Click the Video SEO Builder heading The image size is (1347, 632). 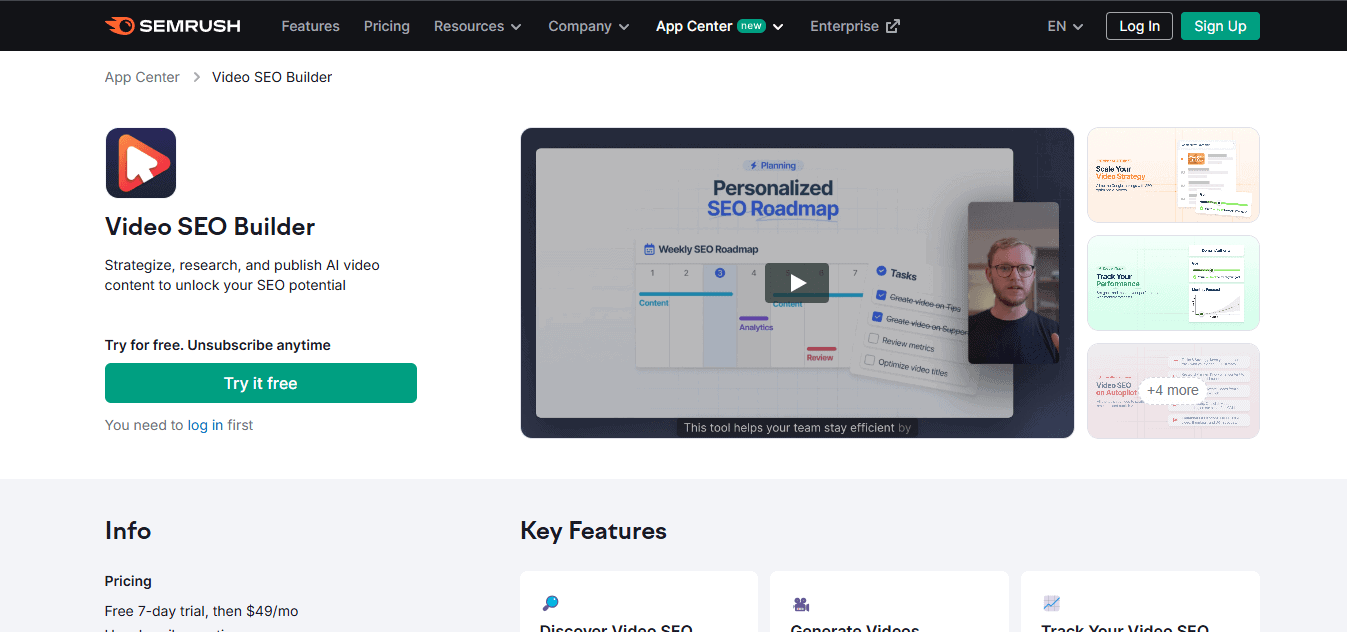[x=210, y=227]
